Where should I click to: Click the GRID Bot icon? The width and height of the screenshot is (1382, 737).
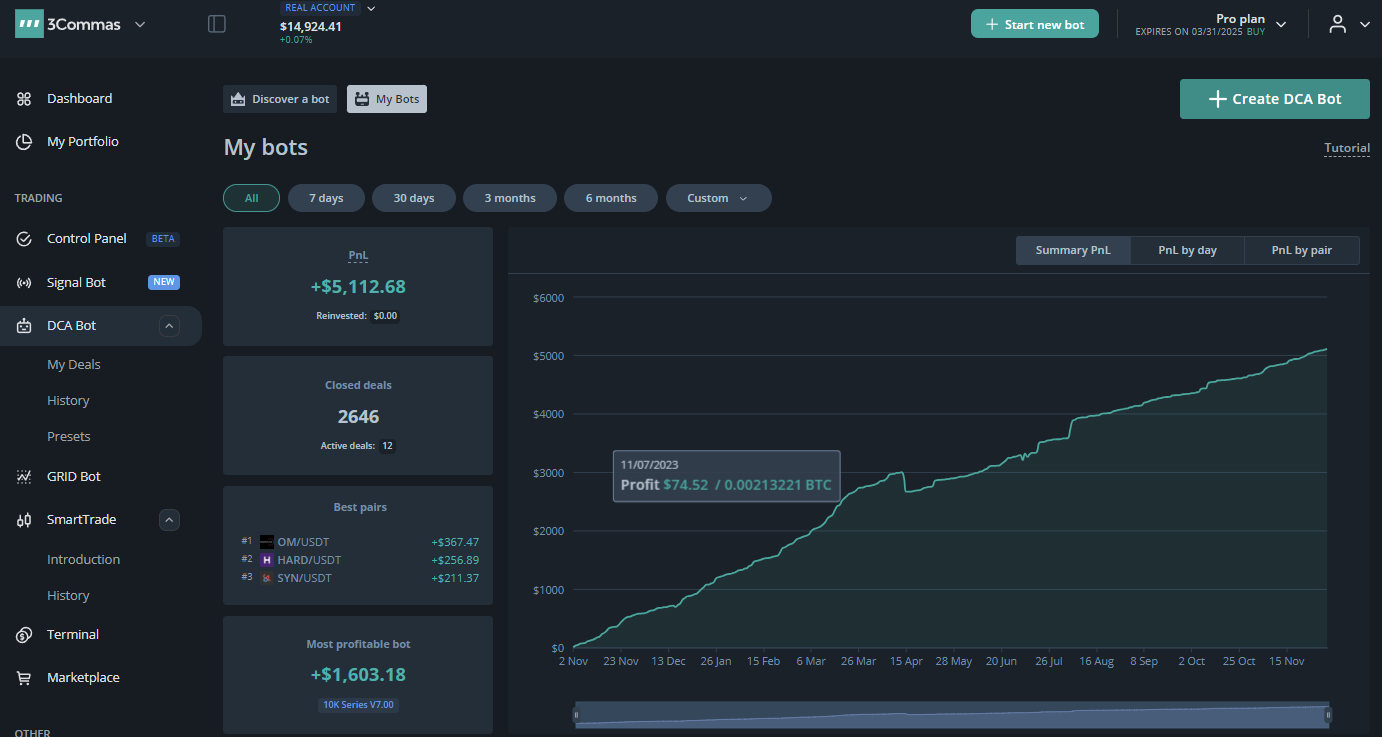coord(24,477)
